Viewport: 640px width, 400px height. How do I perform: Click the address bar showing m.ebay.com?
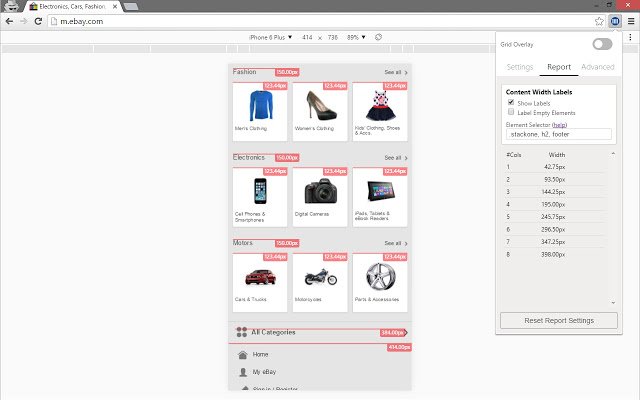point(322,21)
